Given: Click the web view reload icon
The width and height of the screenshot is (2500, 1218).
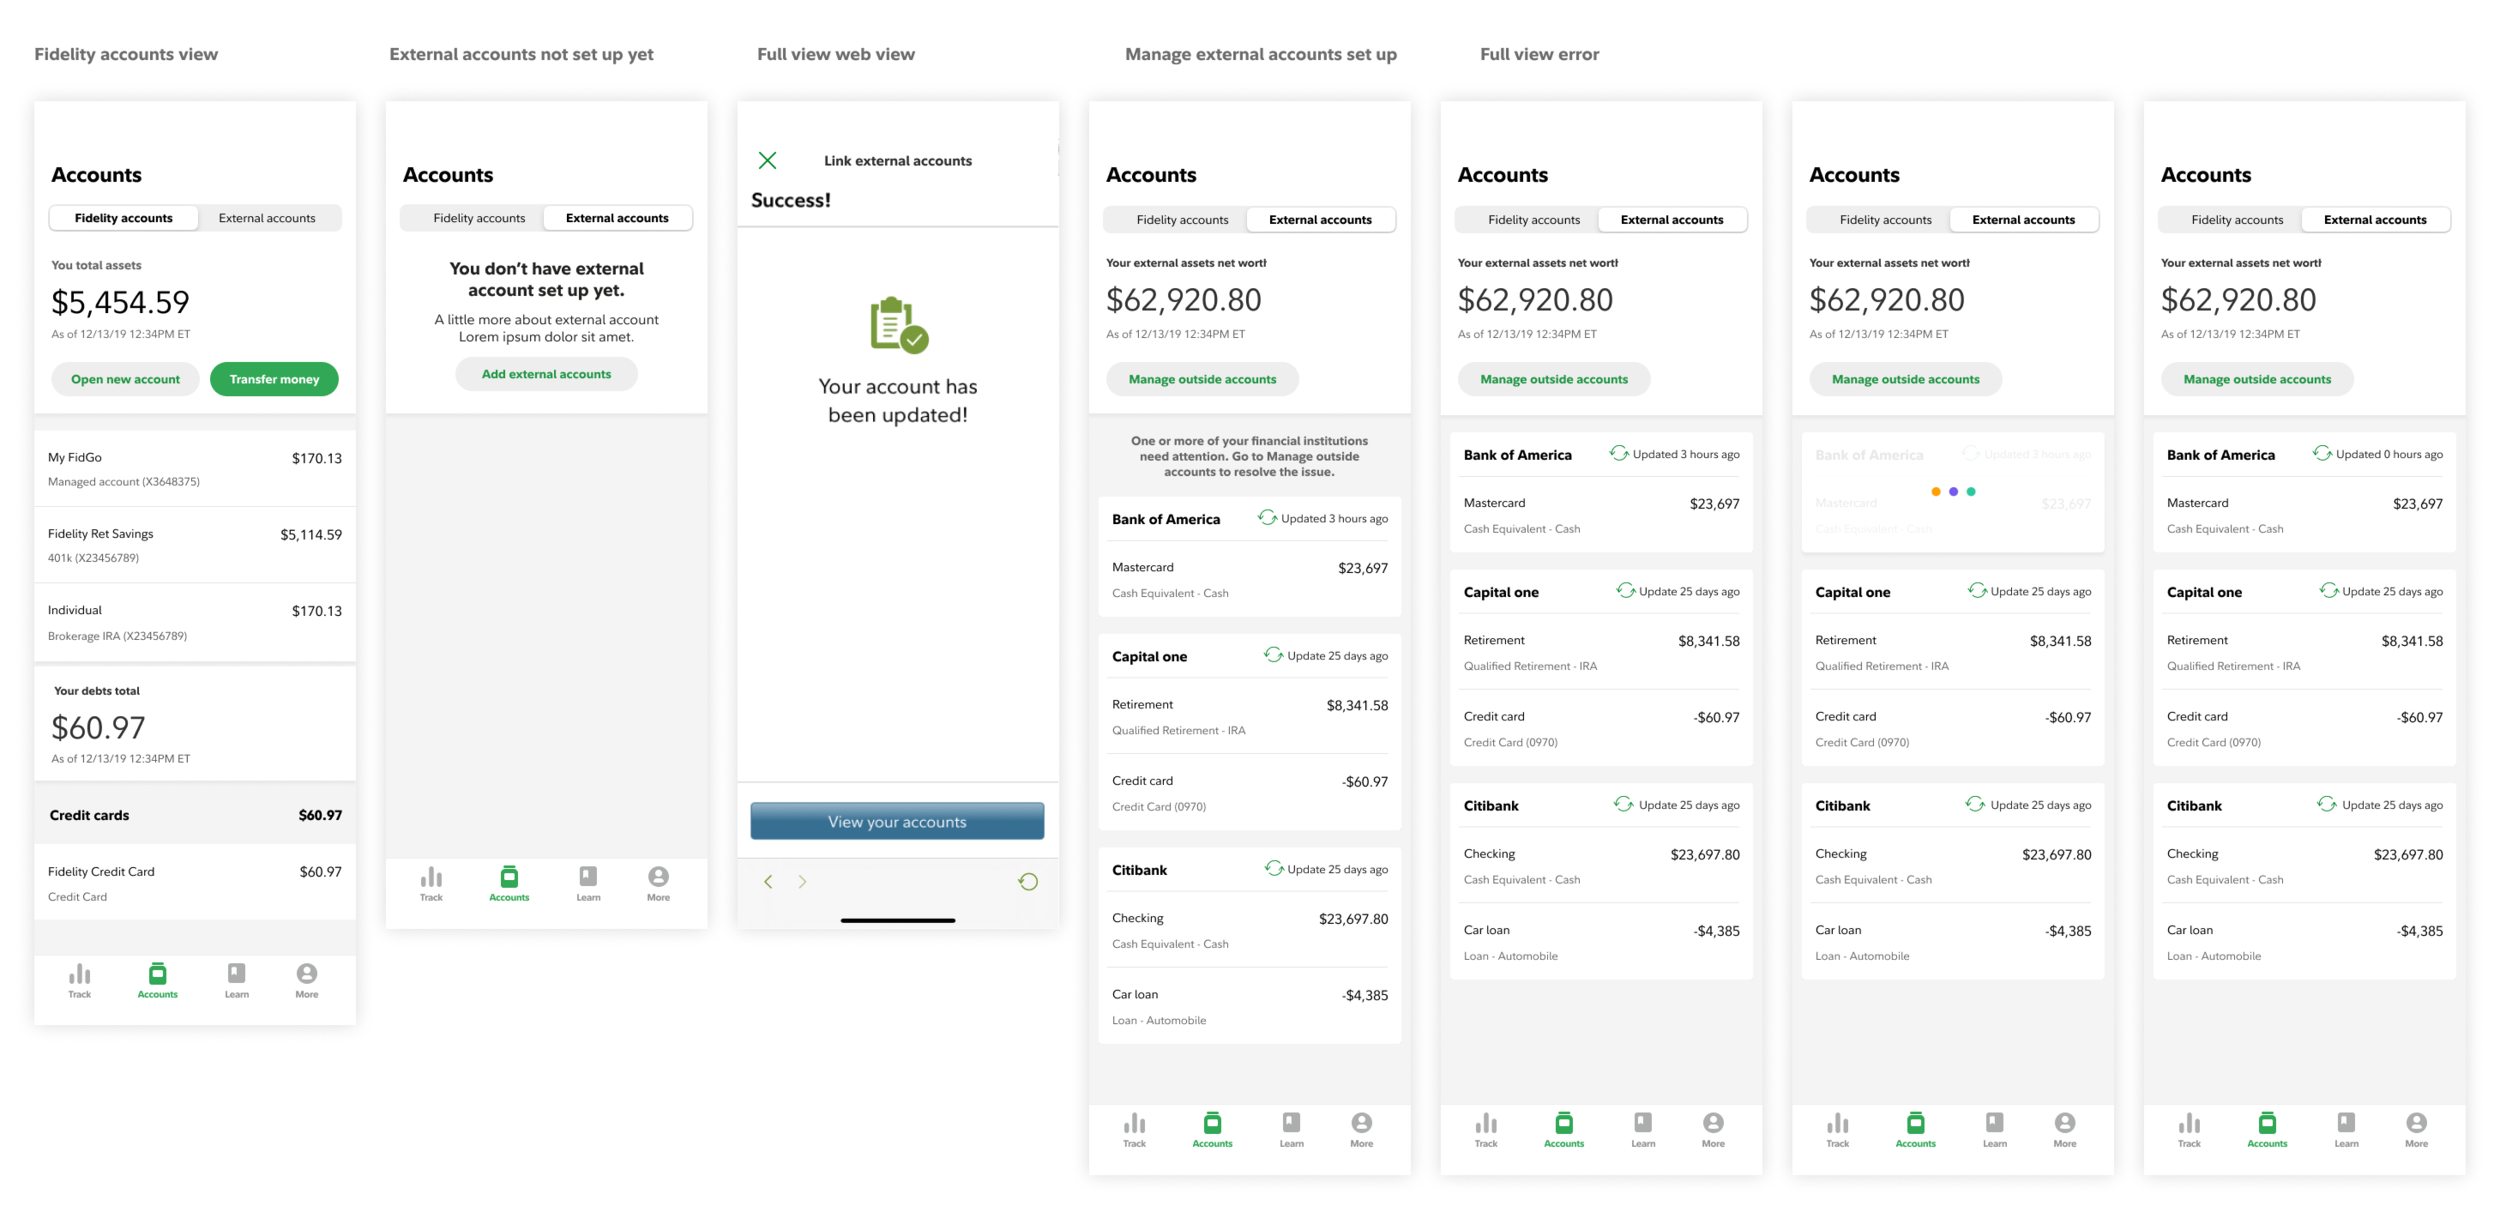Looking at the screenshot, I should pyautogui.click(x=1027, y=881).
